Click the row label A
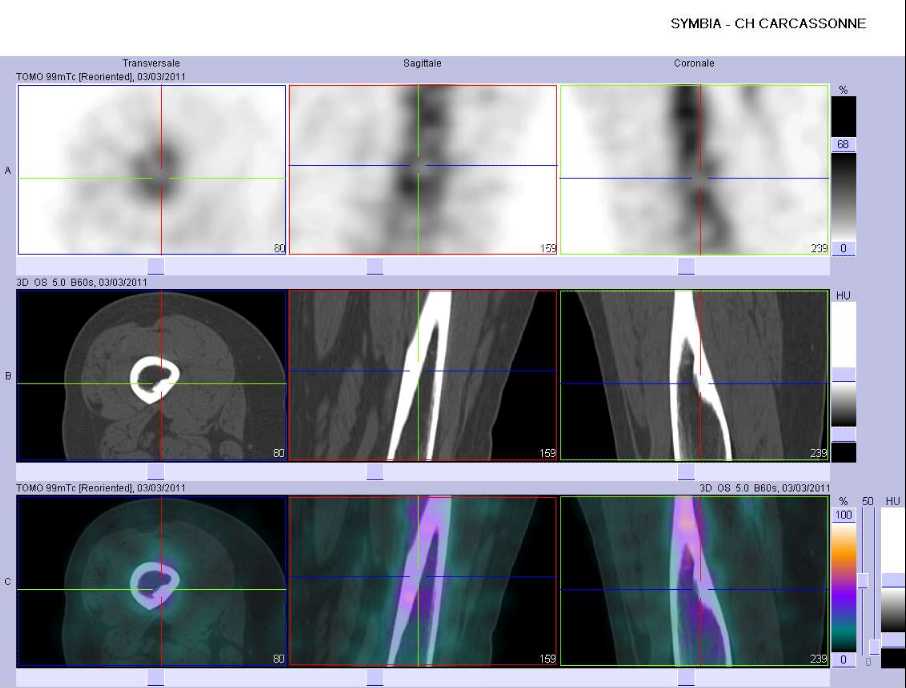Image resolution: width=906 pixels, height=688 pixels. (x=8, y=171)
